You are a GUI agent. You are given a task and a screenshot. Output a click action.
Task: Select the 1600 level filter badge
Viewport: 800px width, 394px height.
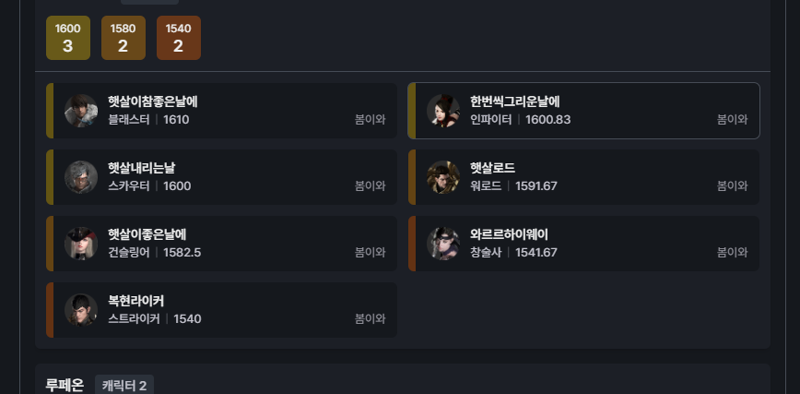pos(68,38)
